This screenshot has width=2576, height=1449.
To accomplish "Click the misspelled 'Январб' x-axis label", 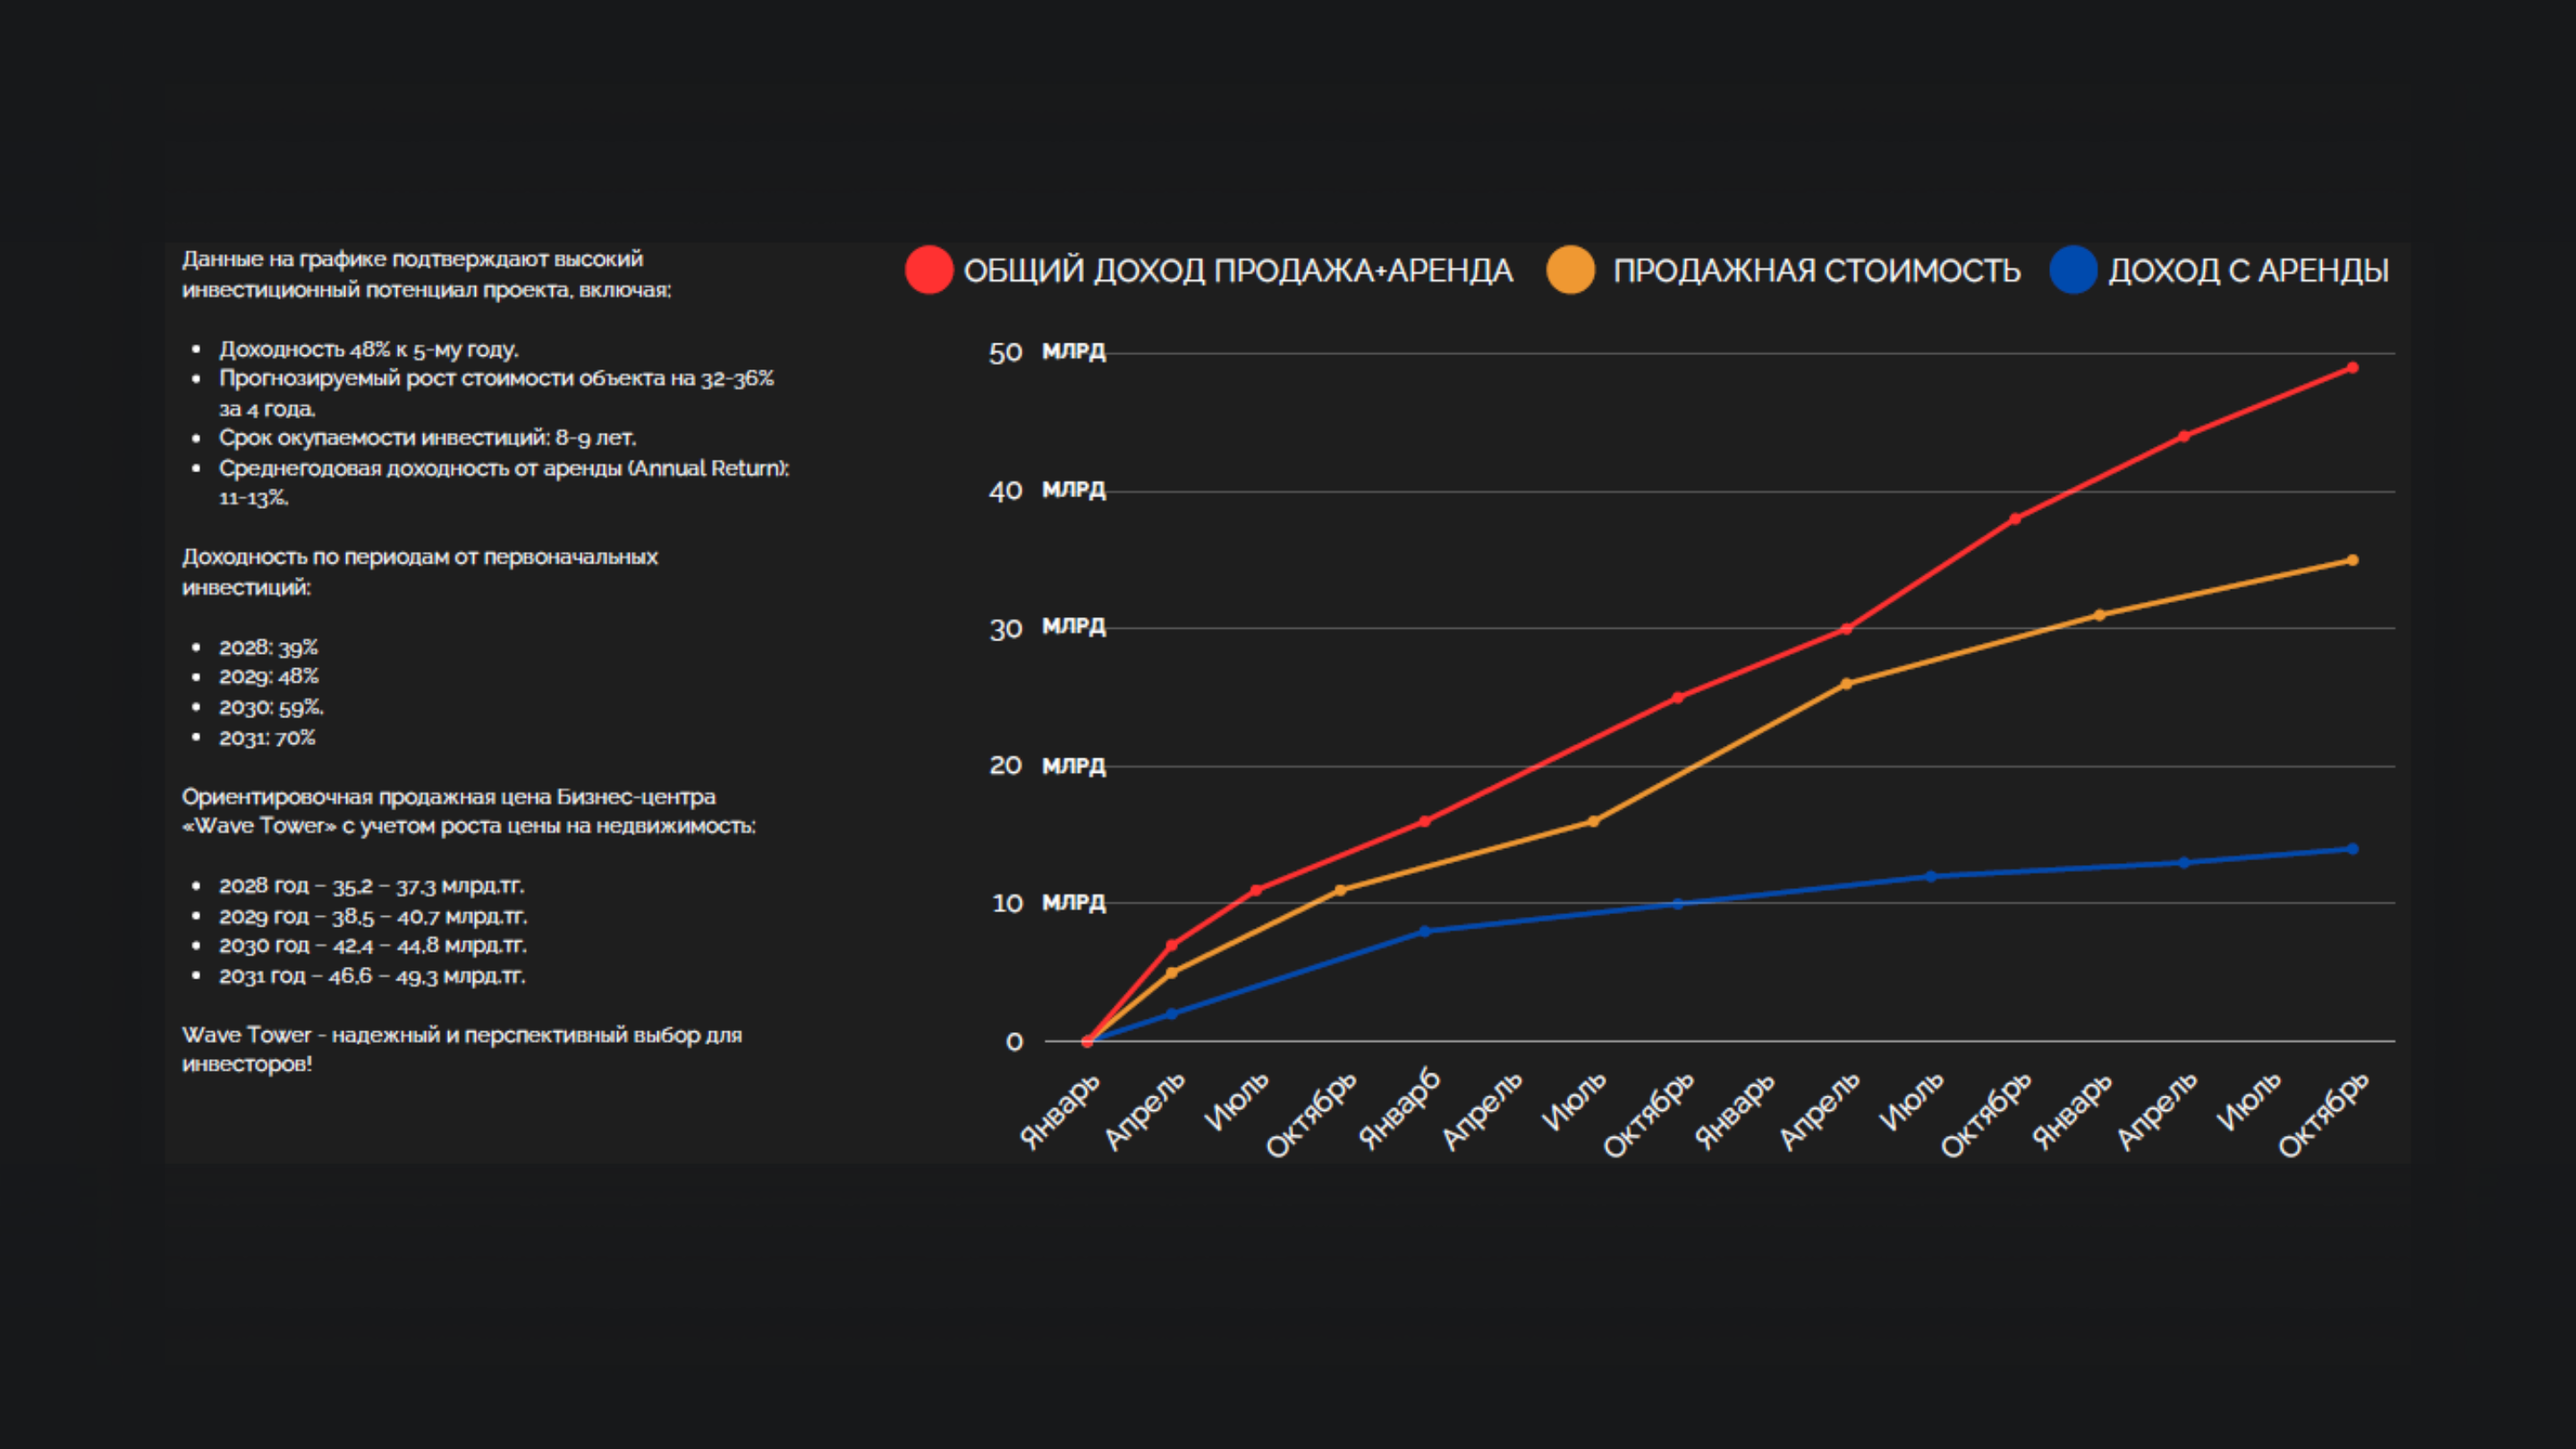I will point(1400,1110).
